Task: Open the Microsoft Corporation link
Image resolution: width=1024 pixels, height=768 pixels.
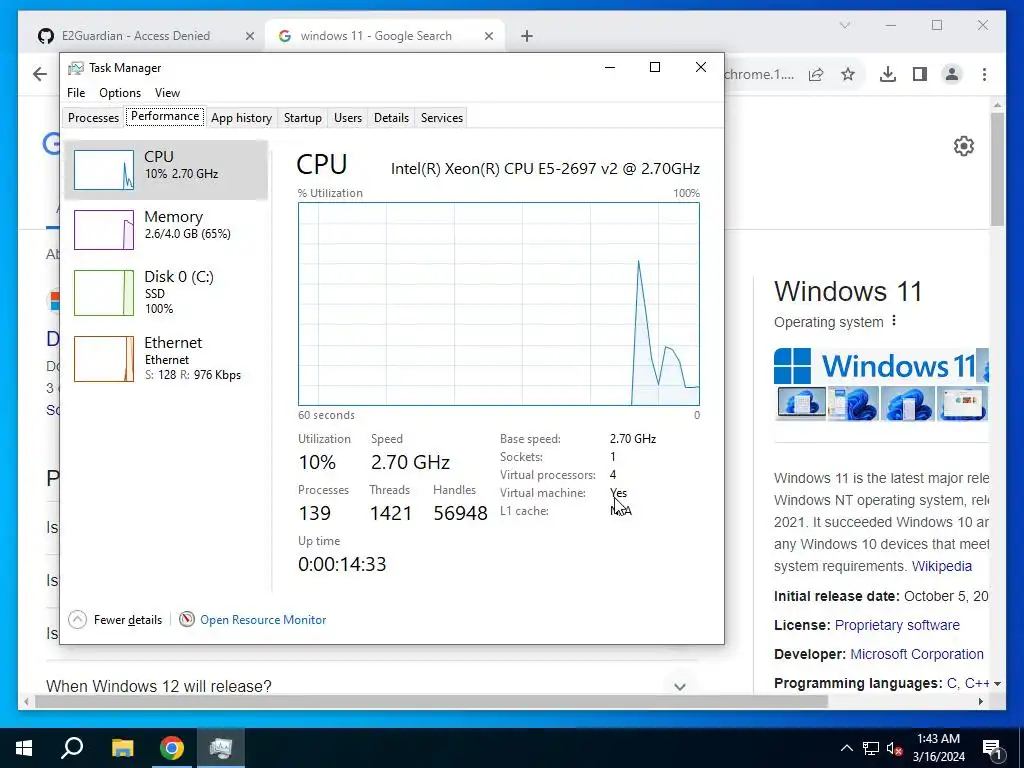Action: (917, 654)
